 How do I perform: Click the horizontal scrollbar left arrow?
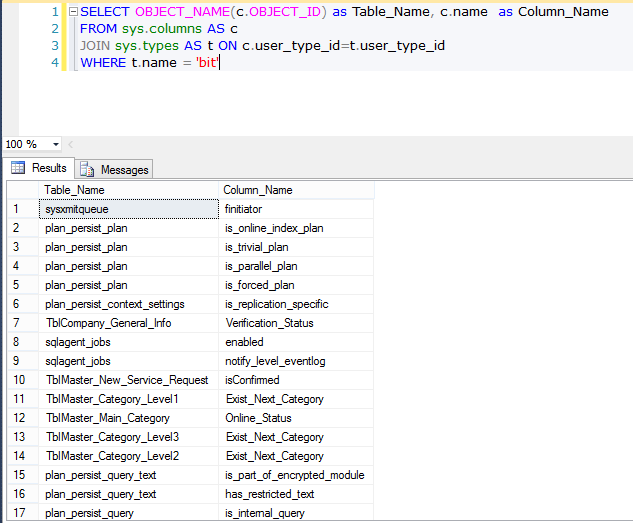(x=70, y=144)
